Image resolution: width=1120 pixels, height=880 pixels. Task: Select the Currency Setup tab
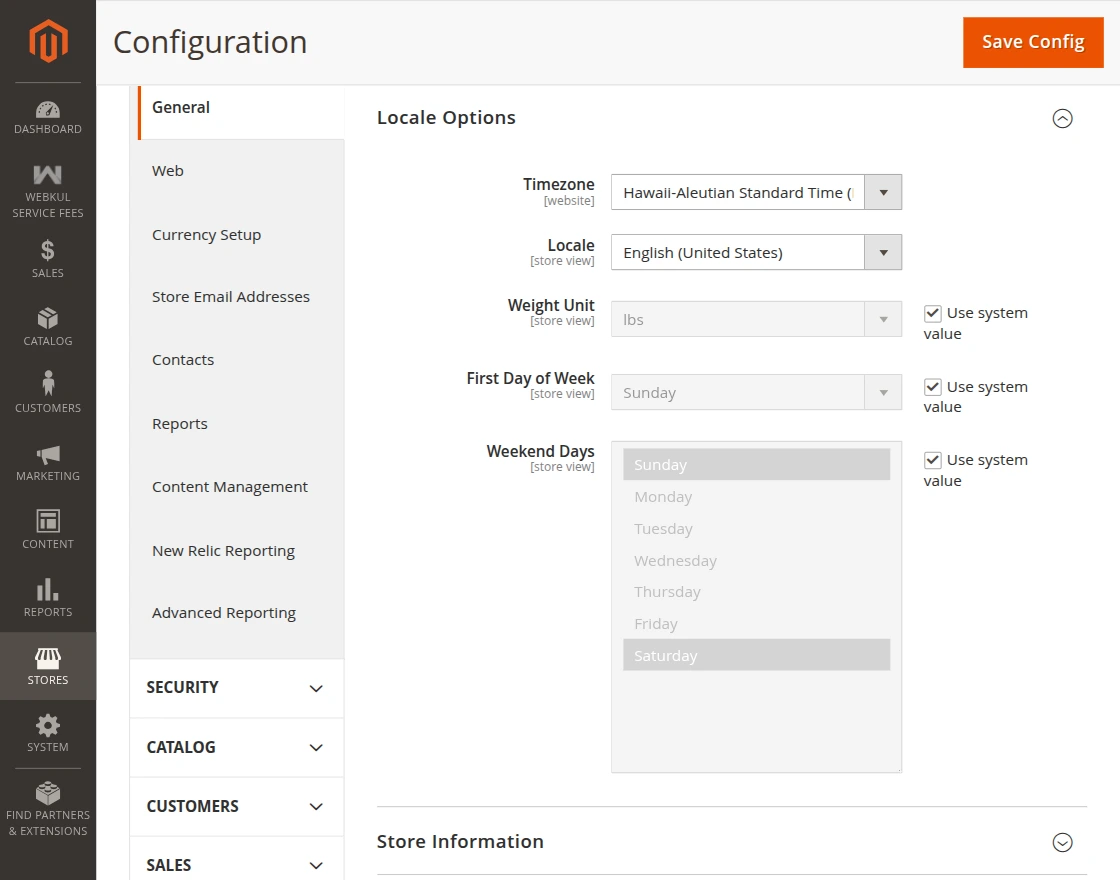coord(206,235)
